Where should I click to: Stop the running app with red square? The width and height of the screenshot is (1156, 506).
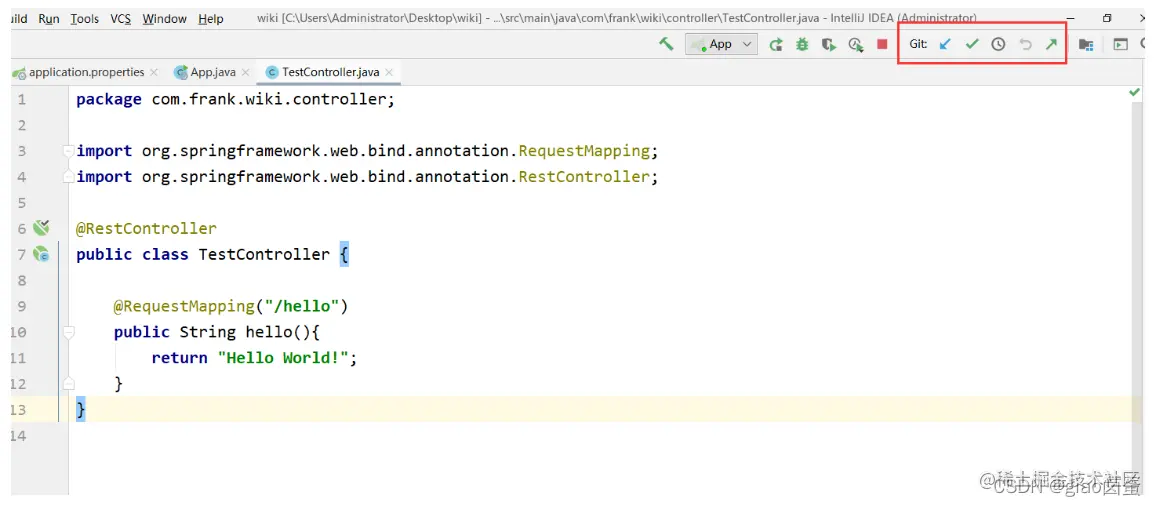pos(882,44)
